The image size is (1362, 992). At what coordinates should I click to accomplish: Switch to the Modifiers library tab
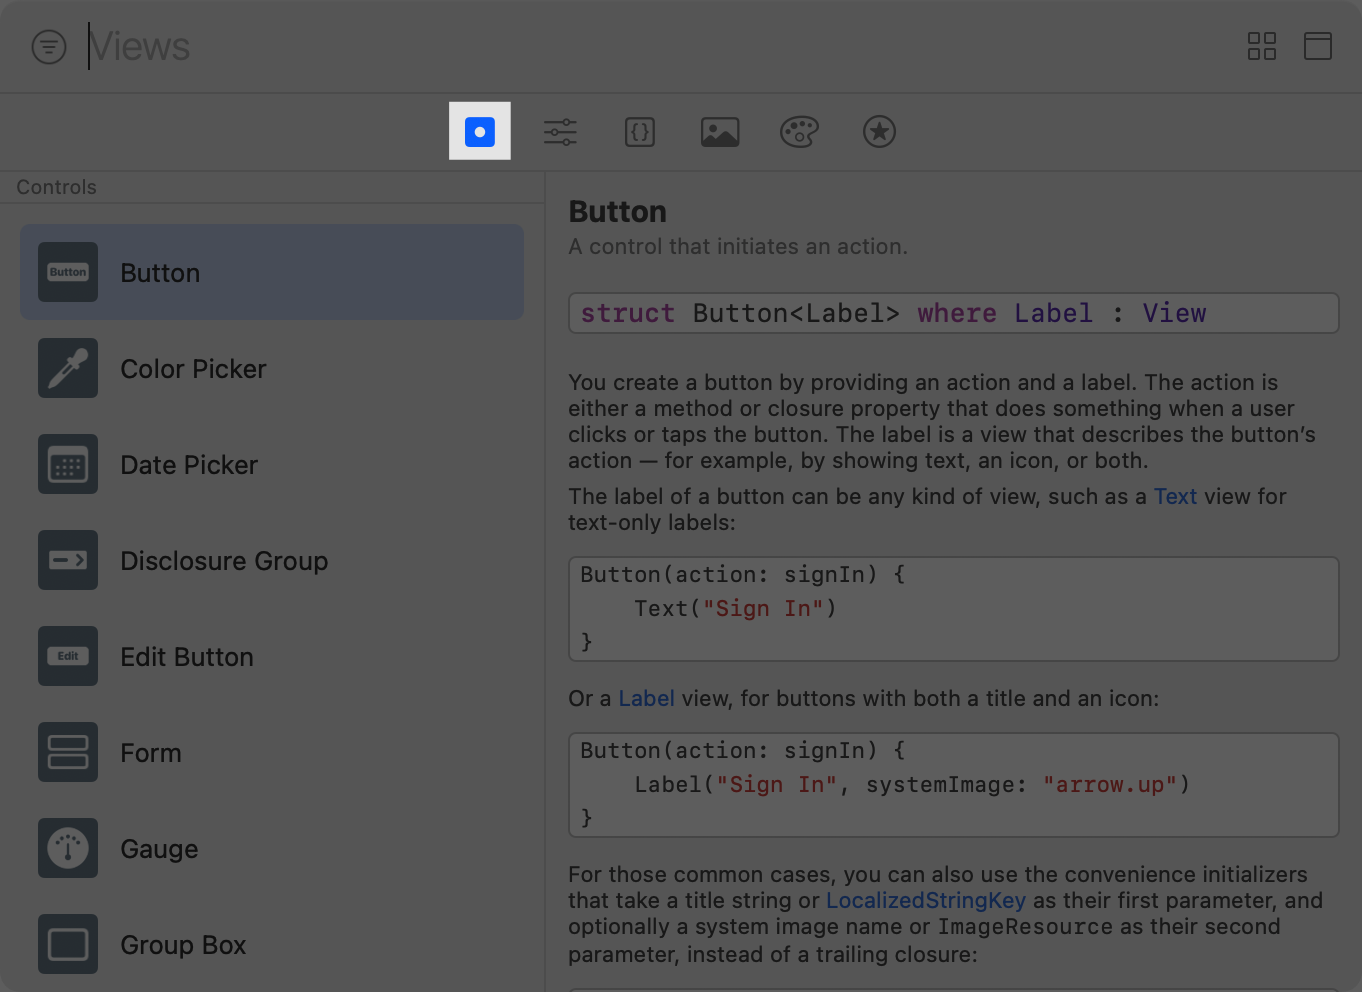pyautogui.click(x=560, y=131)
